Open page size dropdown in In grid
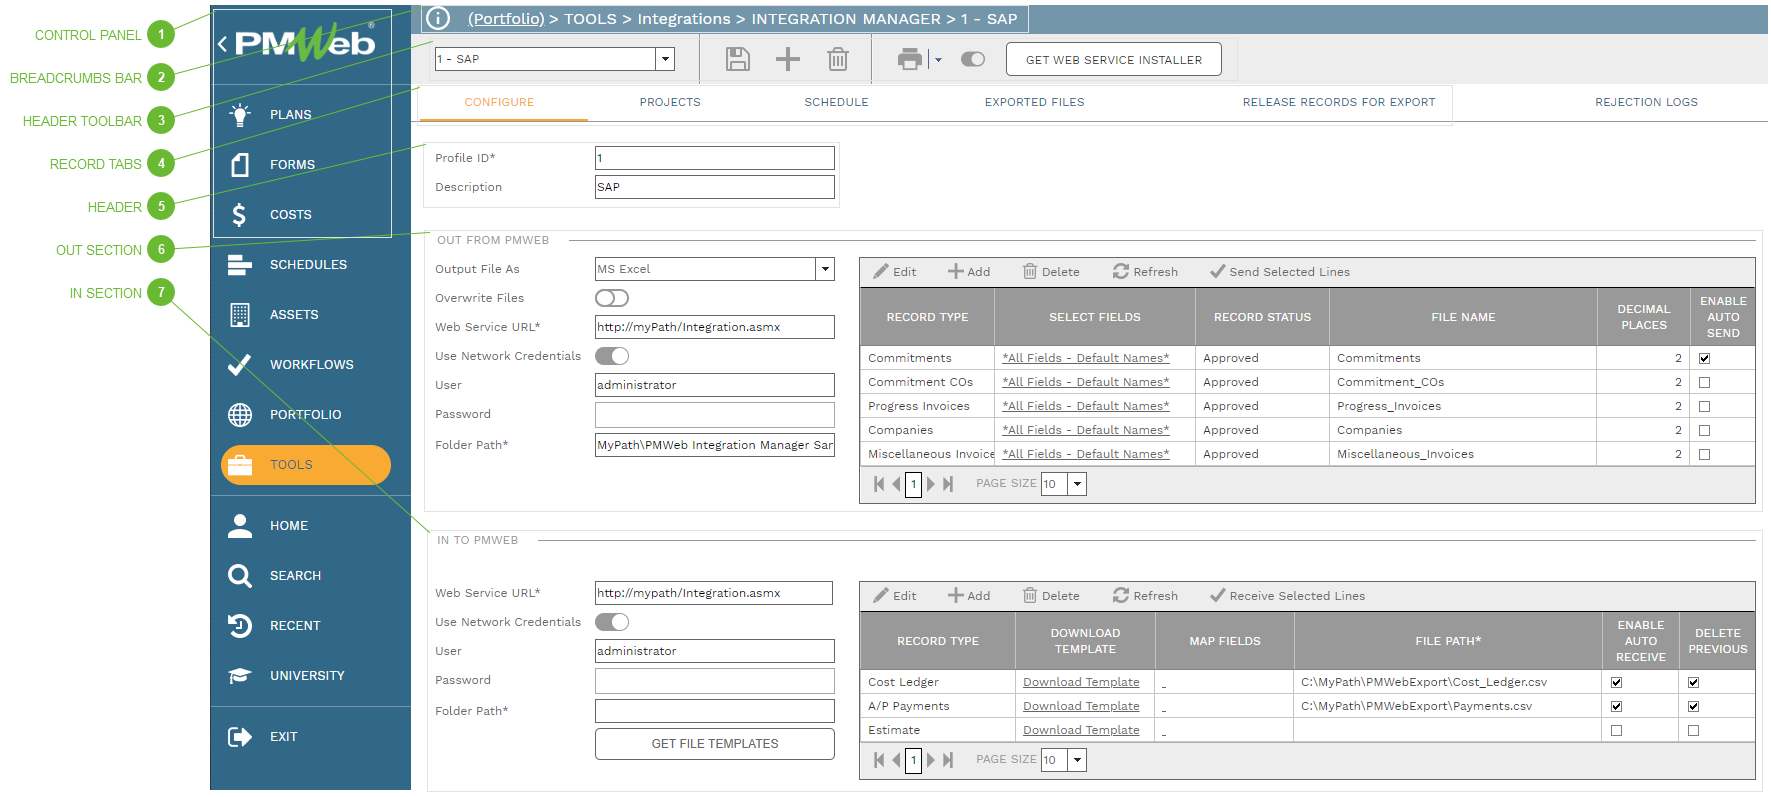Screen dimensions: 1771x797 click(x=1077, y=760)
